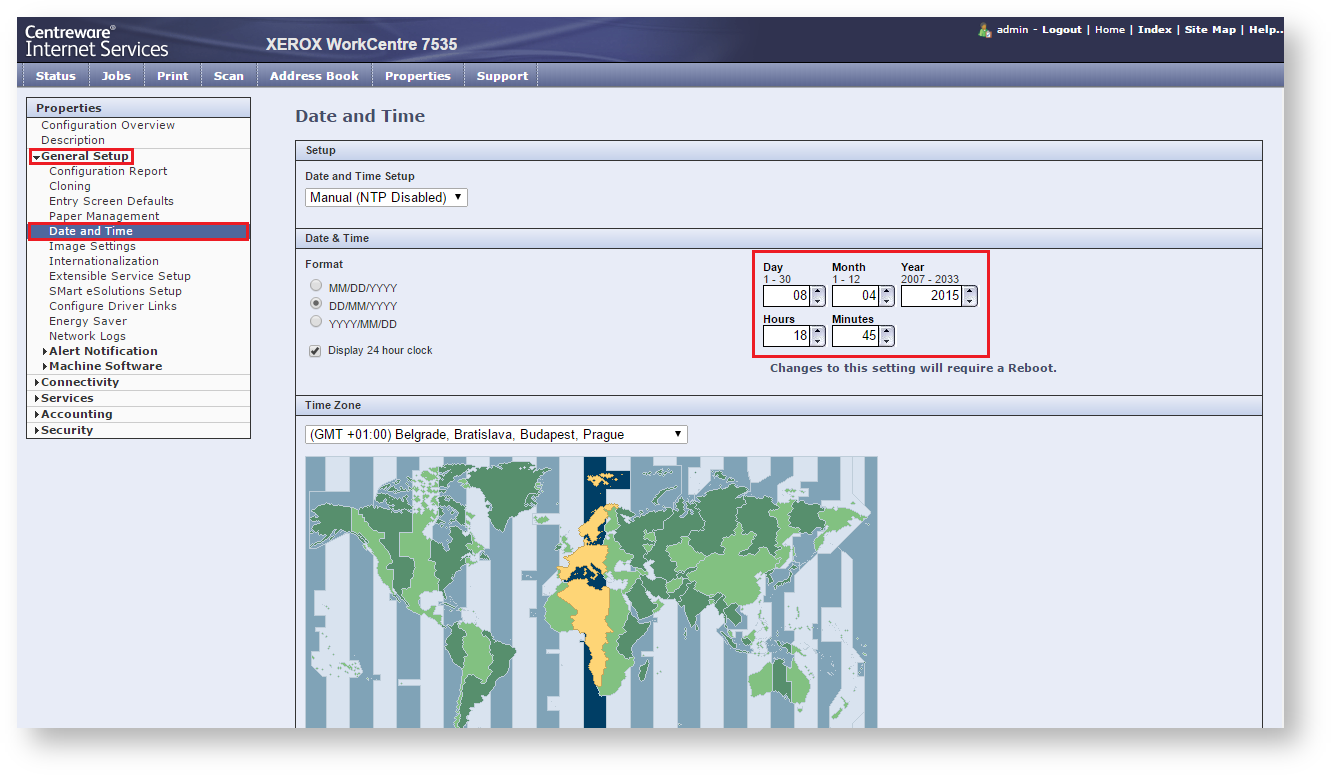Open Date and Time Setup dropdown
1332x776 pixels.
point(386,197)
